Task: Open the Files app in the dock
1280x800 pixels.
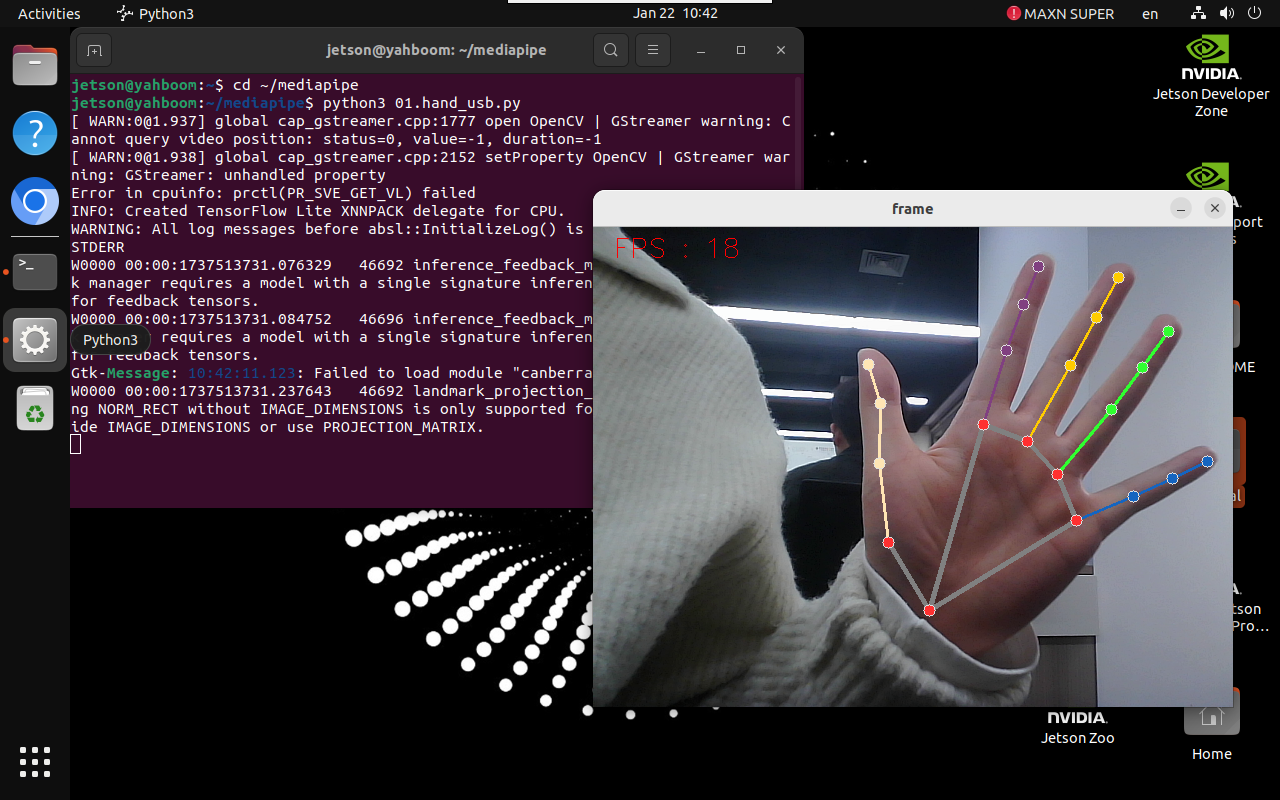Action: (35, 65)
